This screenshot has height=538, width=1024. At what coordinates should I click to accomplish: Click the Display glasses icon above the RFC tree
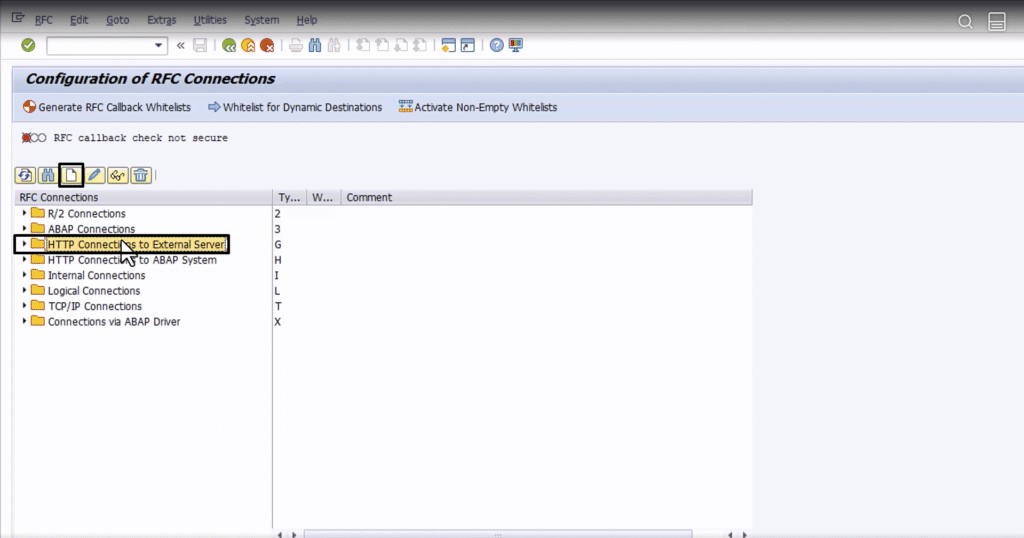(118, 175)
